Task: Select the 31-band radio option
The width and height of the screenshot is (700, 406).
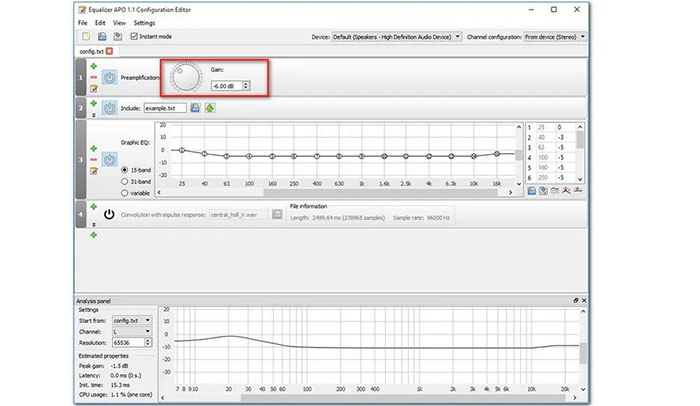Action: pos(125,182)
